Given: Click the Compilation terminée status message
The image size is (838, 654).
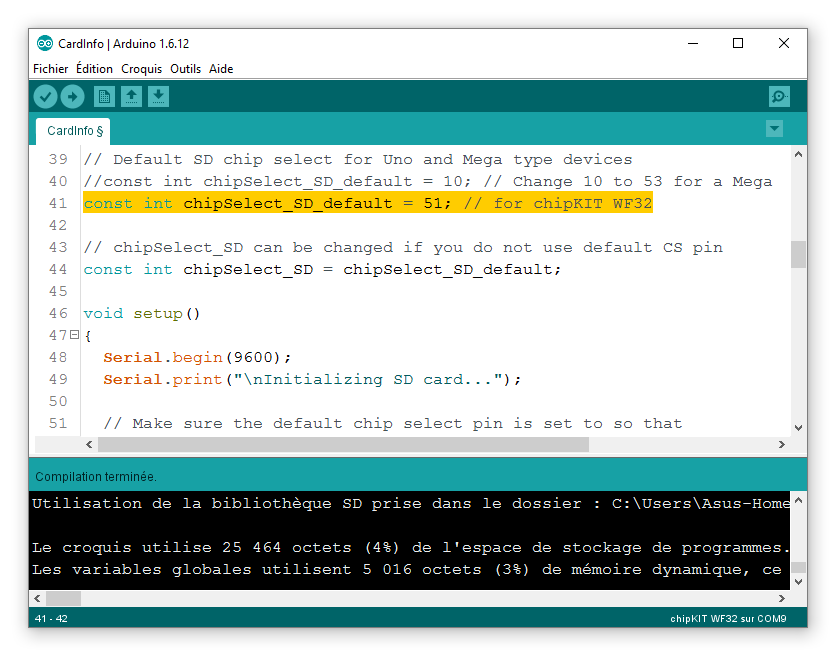Looking at the screenshot, I should coord(96,477).
